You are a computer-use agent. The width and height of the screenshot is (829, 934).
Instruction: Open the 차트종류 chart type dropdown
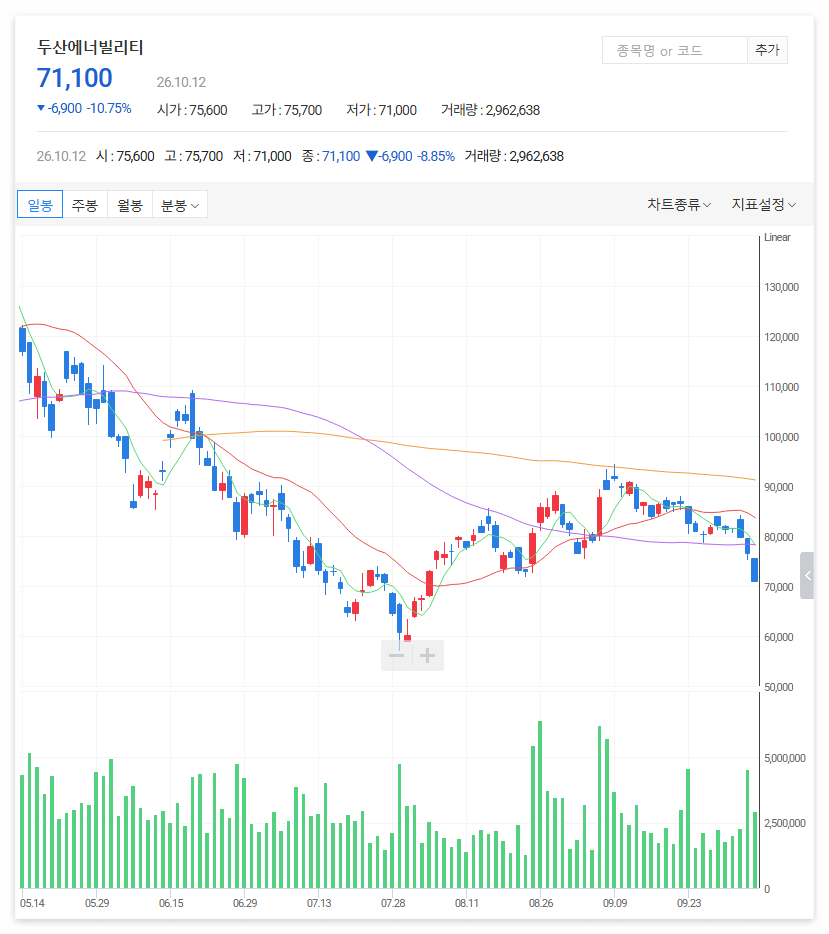(x=679, y=204)
